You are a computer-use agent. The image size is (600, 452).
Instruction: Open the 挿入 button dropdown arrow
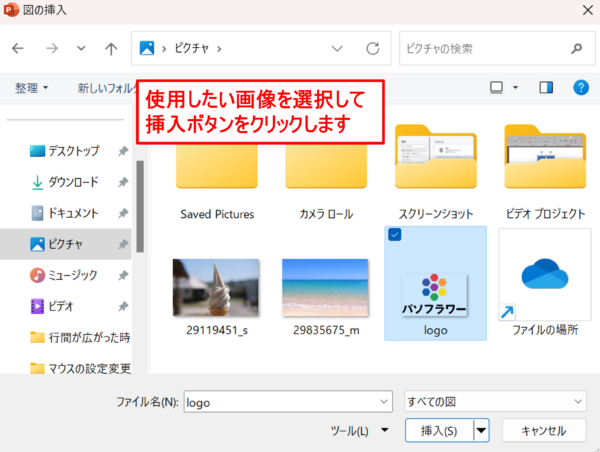click(482, 431)
